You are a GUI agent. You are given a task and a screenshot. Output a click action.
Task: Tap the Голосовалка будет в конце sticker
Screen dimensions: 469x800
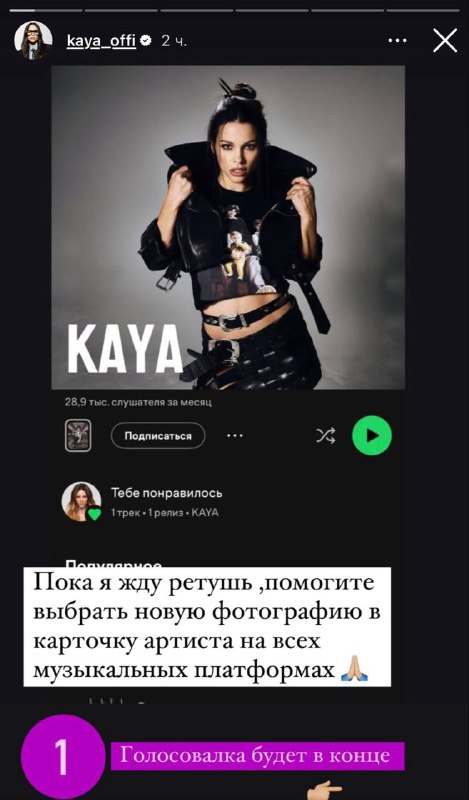coord(258,755)
